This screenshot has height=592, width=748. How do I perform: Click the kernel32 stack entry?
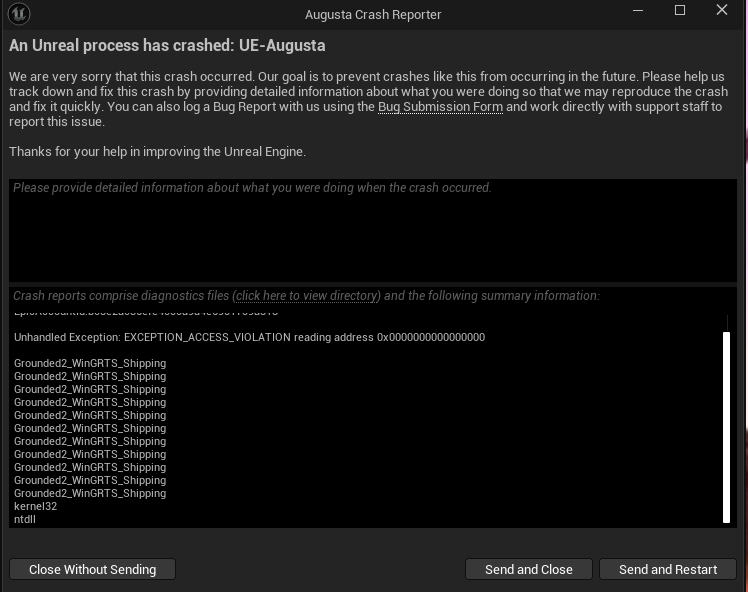tap(35, 506)
